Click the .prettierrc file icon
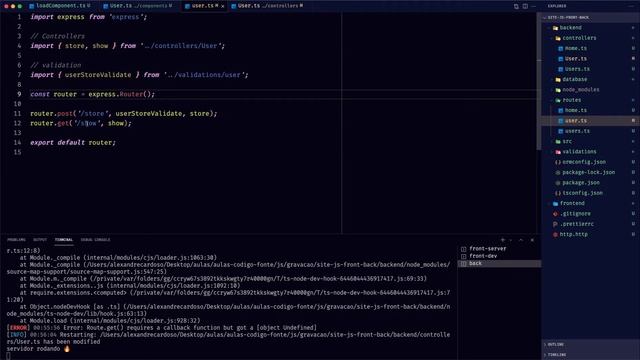The image size is (640, 360). point(555,224)
